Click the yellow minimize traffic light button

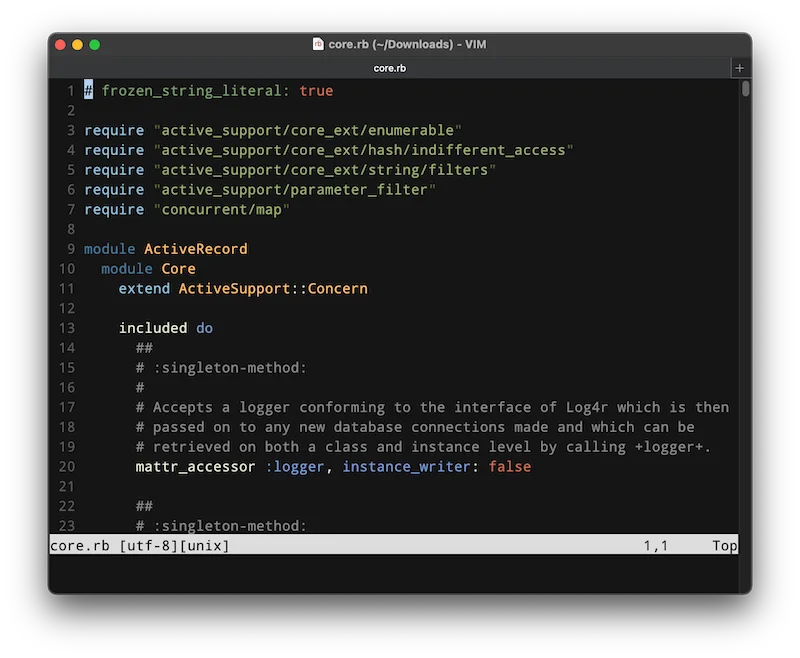[x=76, y=44]
